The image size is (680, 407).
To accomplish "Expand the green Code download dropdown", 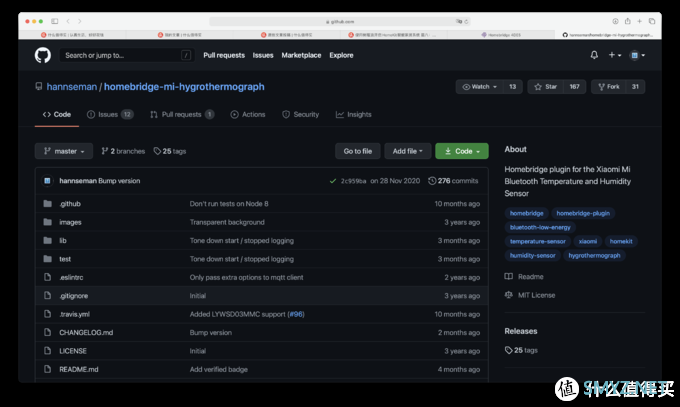I will click(462, 151).
